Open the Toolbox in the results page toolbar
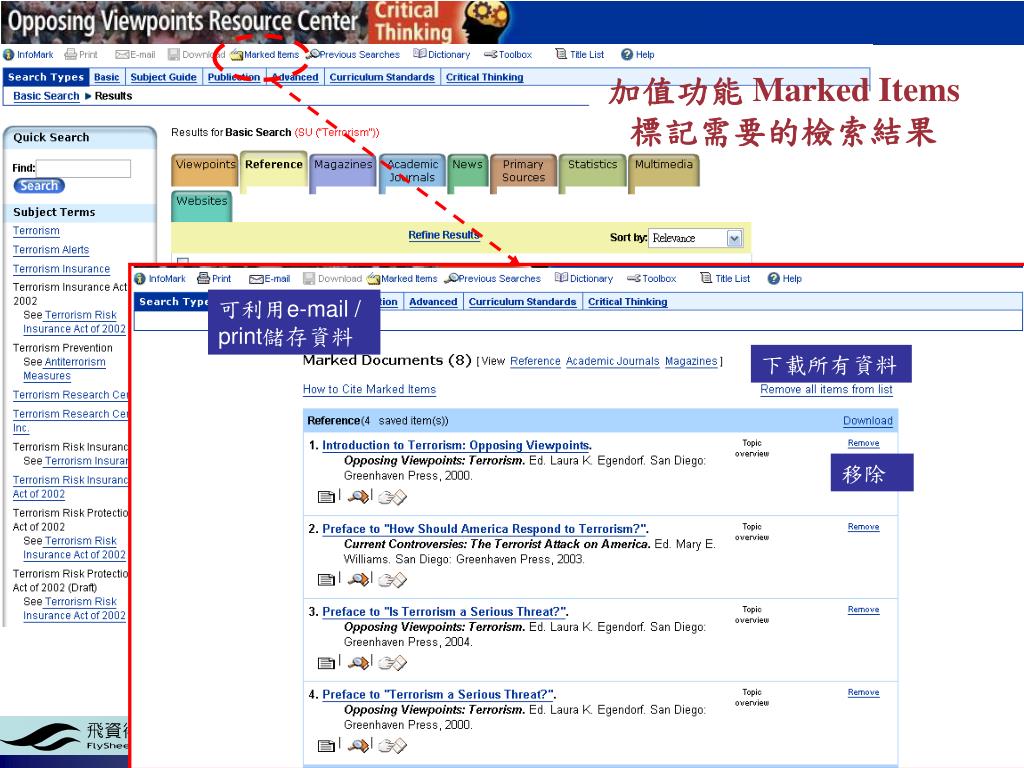The height and width of the screenshot is (768, 1024). 508,55
